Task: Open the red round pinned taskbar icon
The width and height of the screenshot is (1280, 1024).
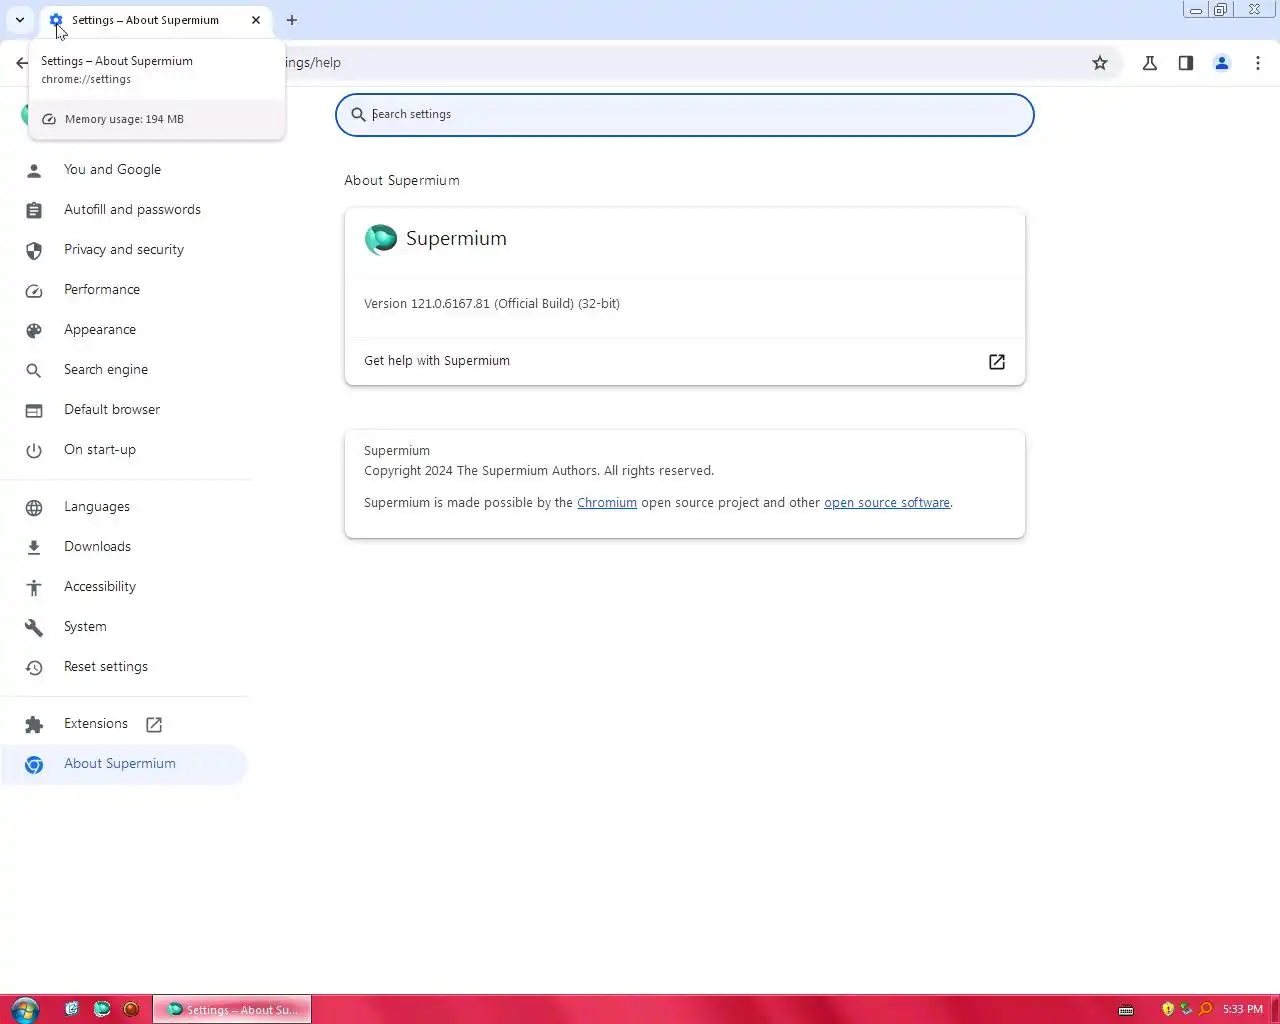Action: (x=131, y=1009)
